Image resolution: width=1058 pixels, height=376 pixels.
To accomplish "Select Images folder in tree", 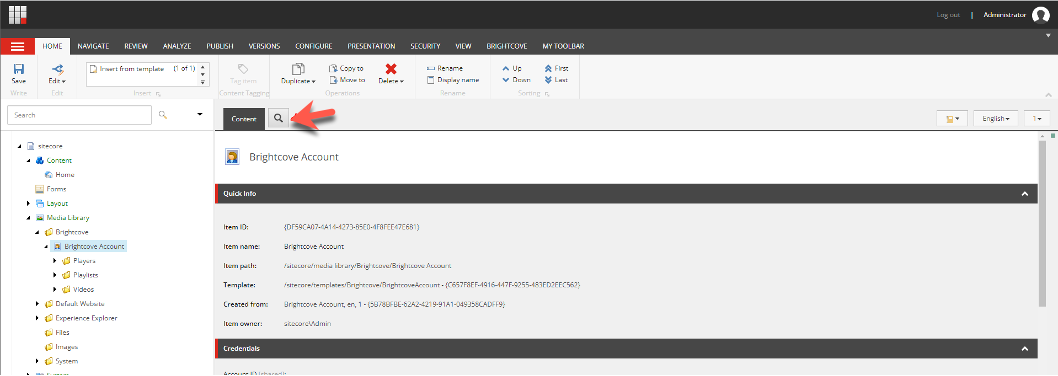I will (66, 347).
